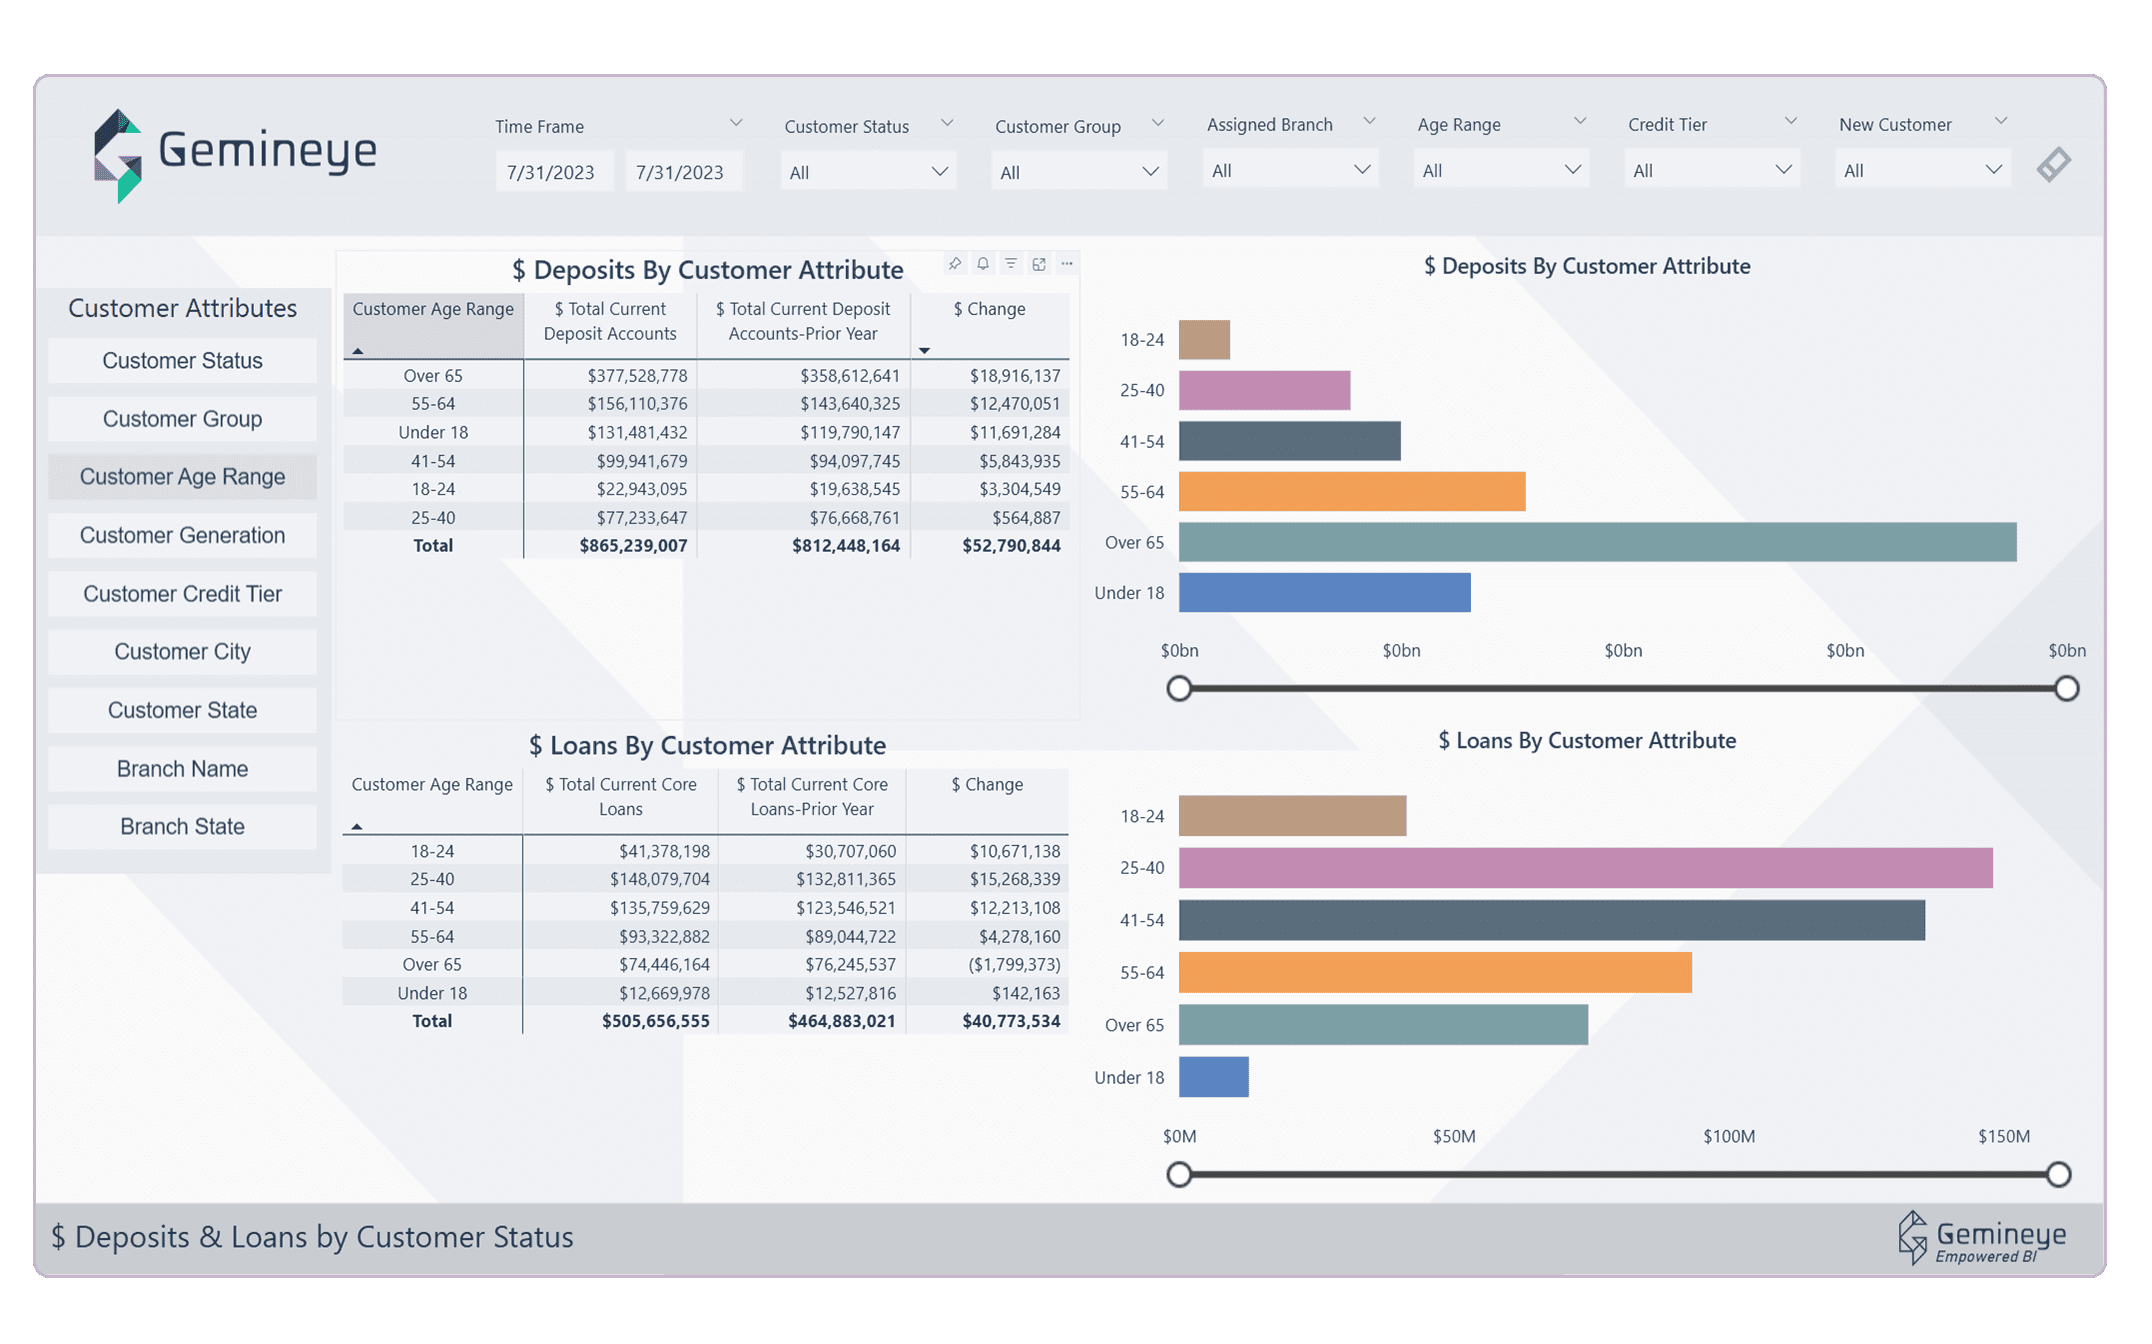Select the Customer Status attribute in the sidebar

point(181,360)
